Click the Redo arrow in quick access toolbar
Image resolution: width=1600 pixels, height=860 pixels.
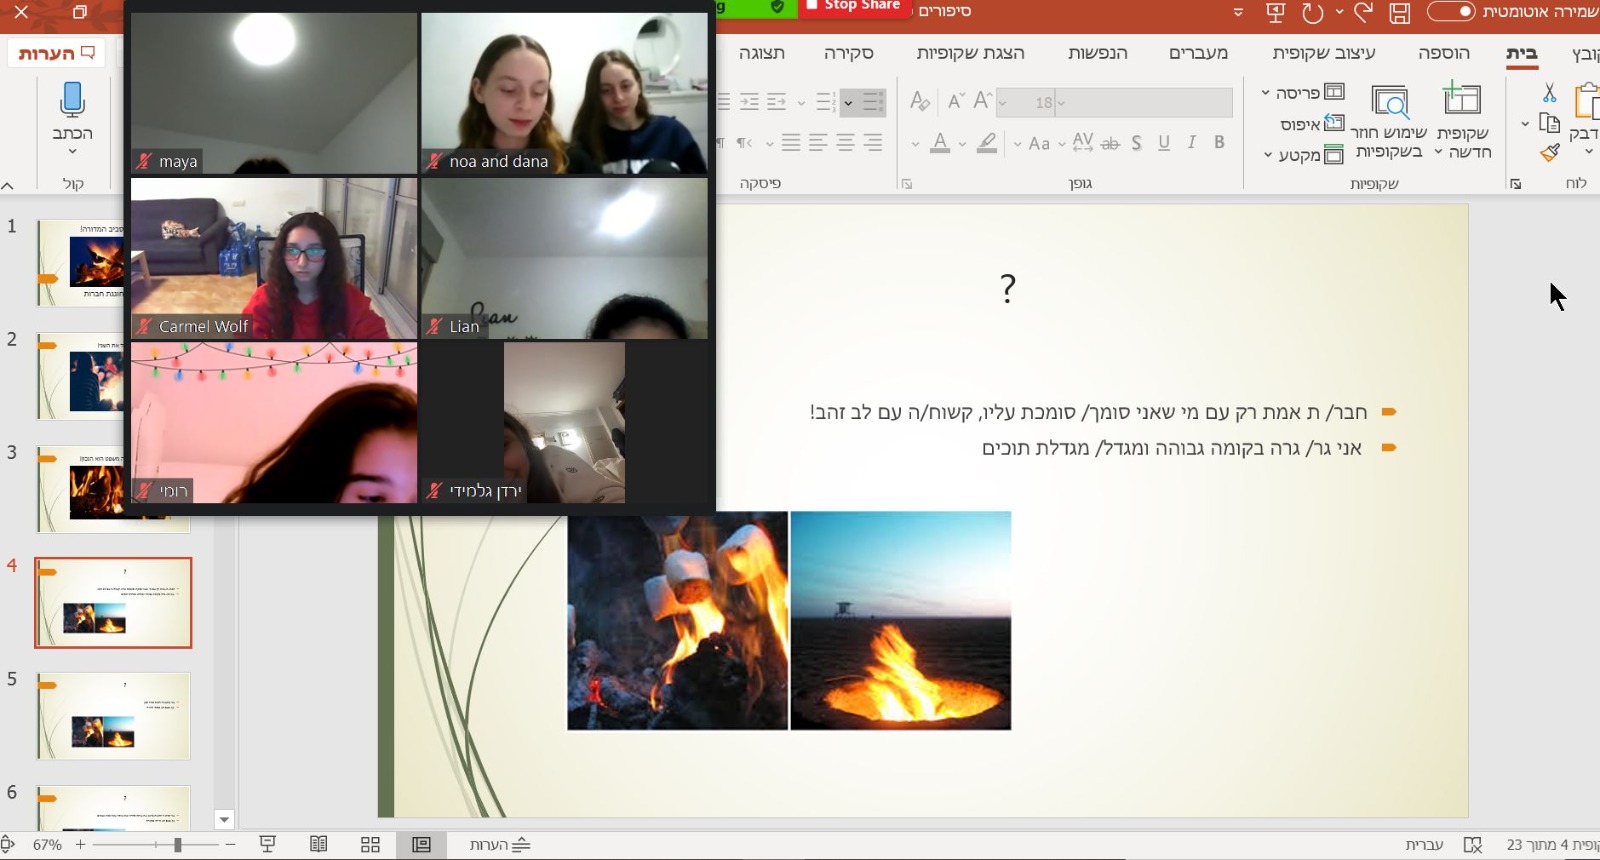click(1313, 13)
